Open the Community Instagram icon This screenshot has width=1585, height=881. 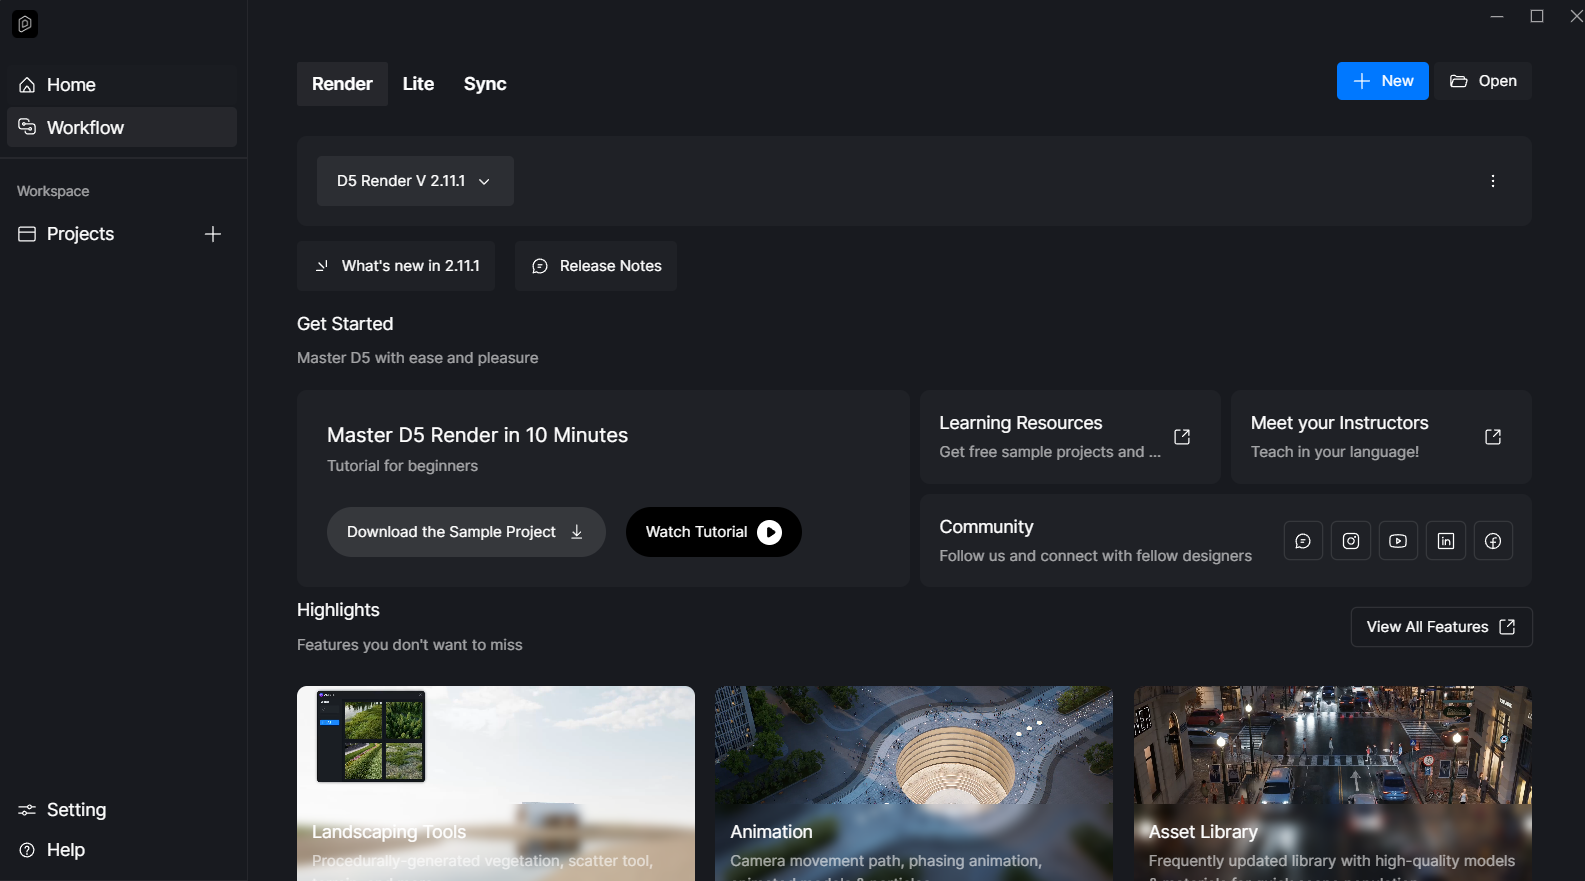(x=1350, y=541)
